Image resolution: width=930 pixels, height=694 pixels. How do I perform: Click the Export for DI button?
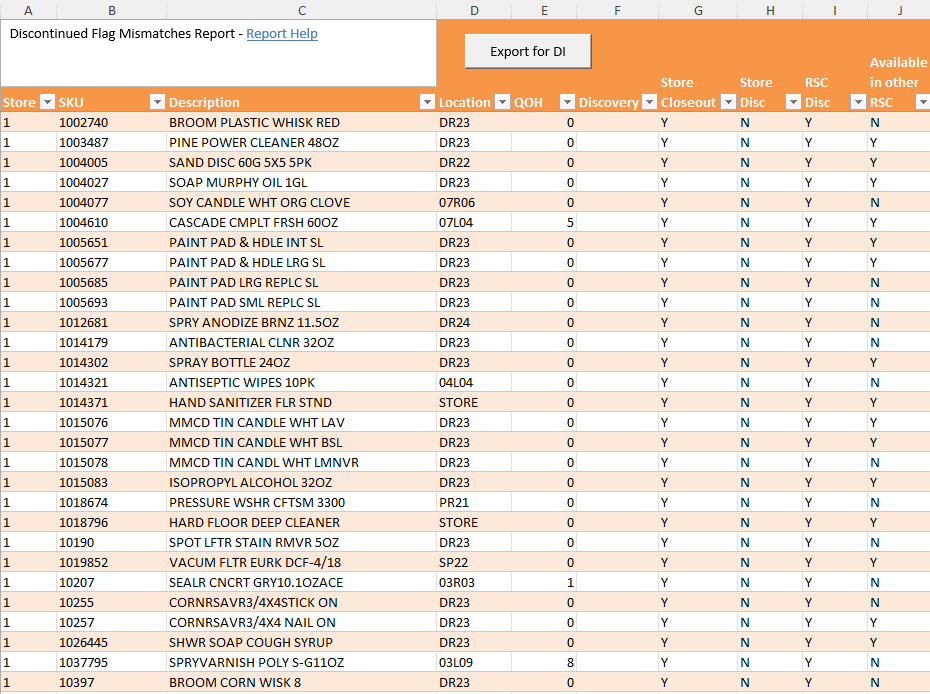(x=528, y=52)
